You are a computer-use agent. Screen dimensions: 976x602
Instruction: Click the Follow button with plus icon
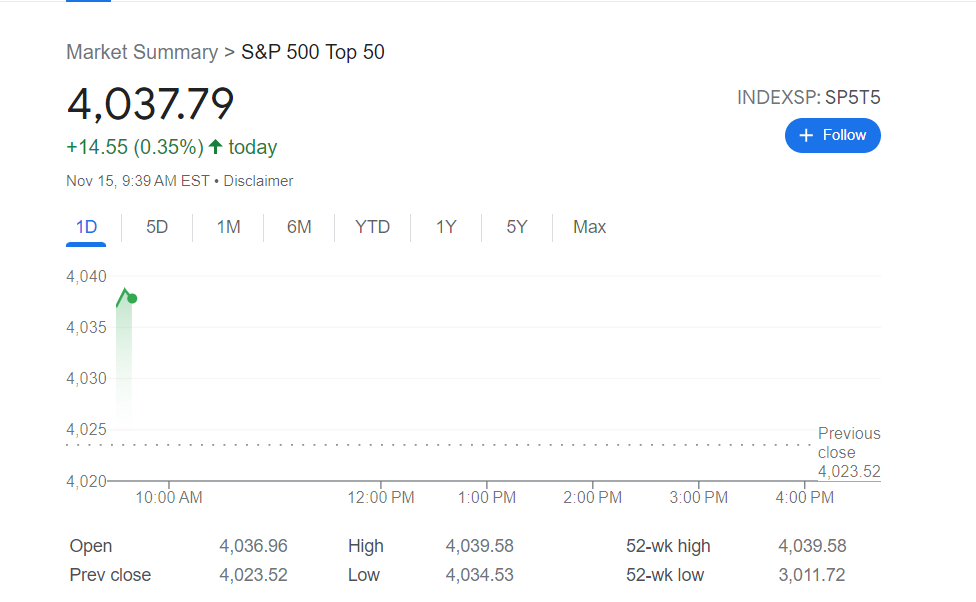(x=832, y=135)
